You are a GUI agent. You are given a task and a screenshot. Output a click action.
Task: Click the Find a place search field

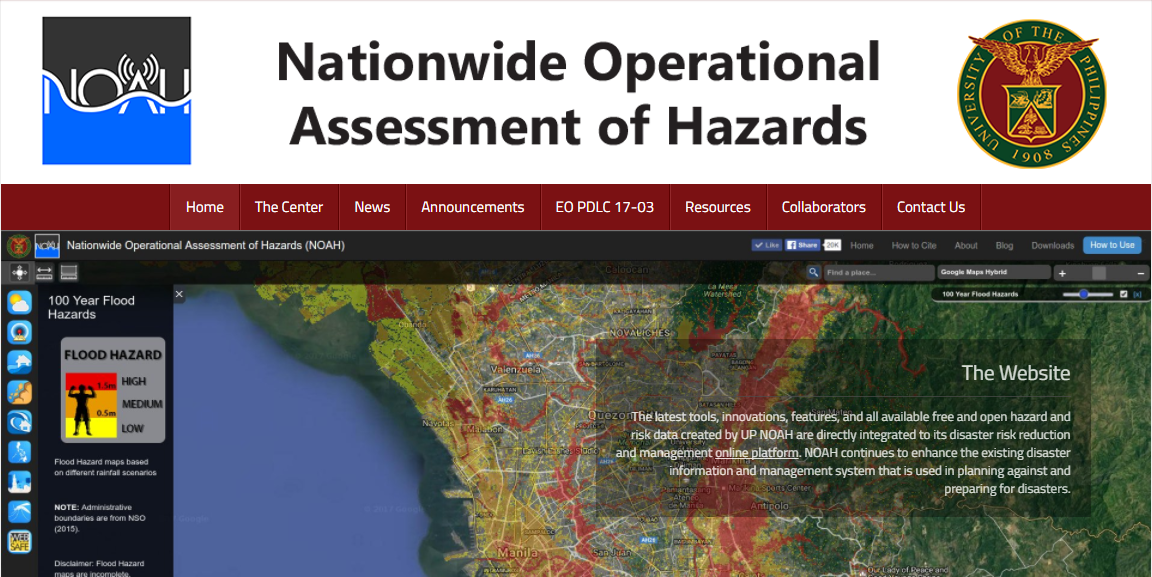[x=878, y=272]
